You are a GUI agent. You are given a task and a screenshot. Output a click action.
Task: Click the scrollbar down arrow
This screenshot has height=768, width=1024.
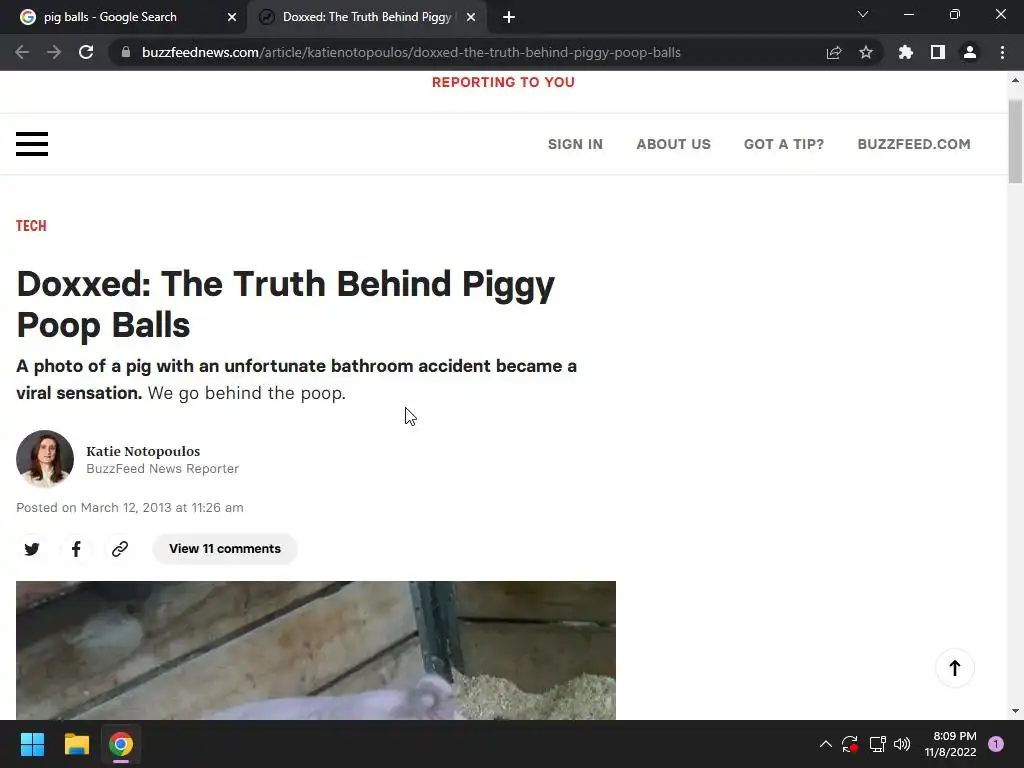click(x=1015, y=711)
